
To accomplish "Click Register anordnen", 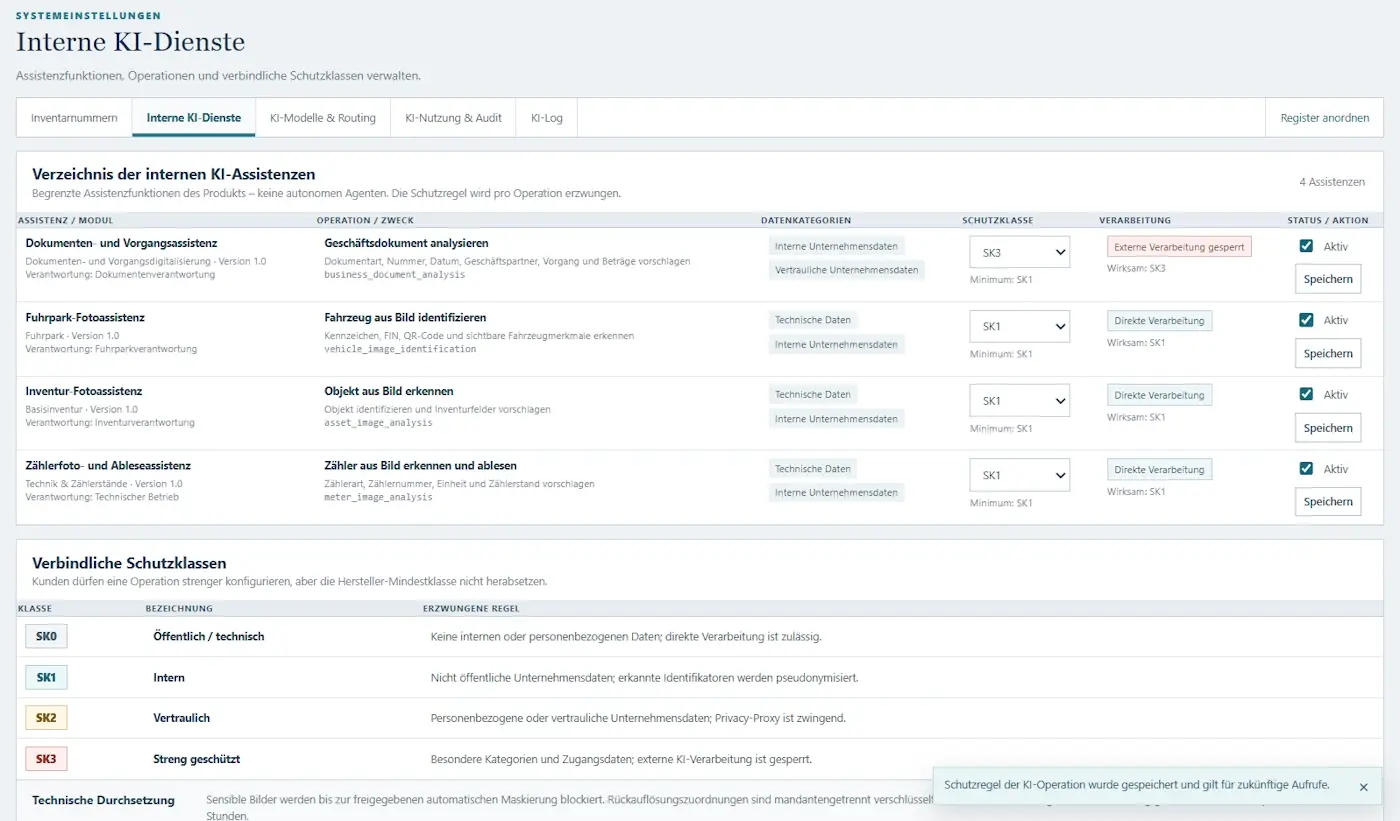I will coord(1325,118).
